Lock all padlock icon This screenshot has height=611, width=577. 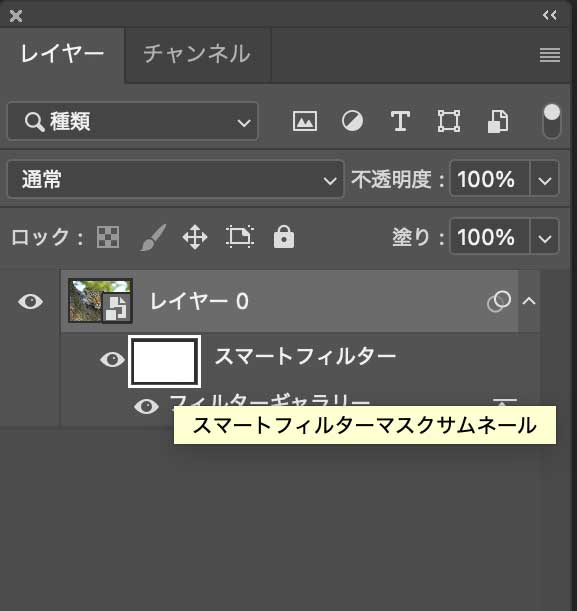coord(284,237)
